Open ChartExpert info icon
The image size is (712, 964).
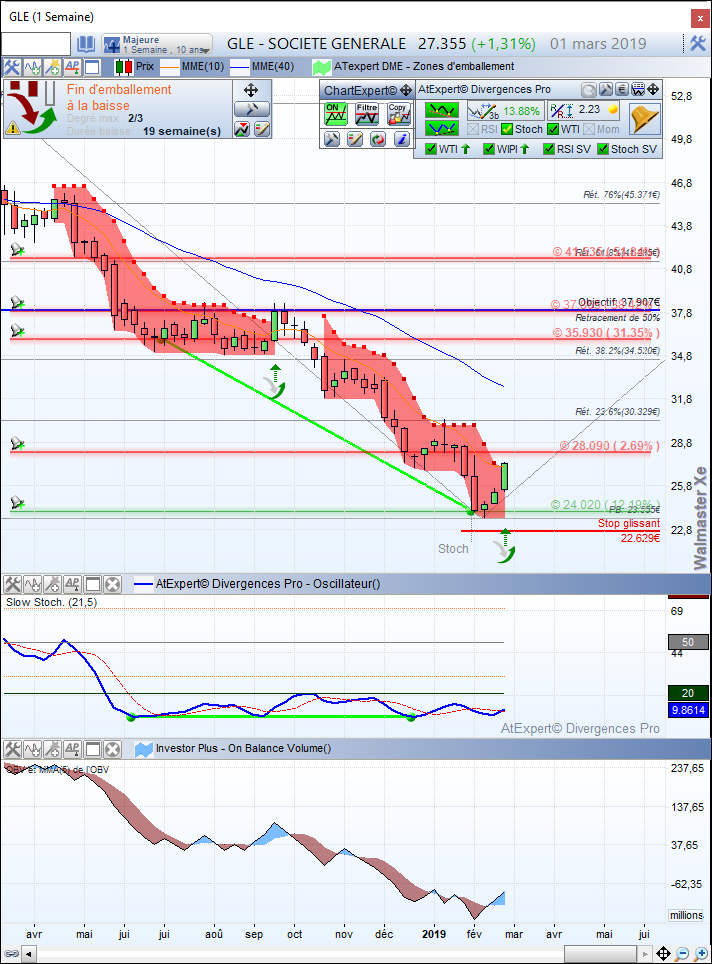401,139
